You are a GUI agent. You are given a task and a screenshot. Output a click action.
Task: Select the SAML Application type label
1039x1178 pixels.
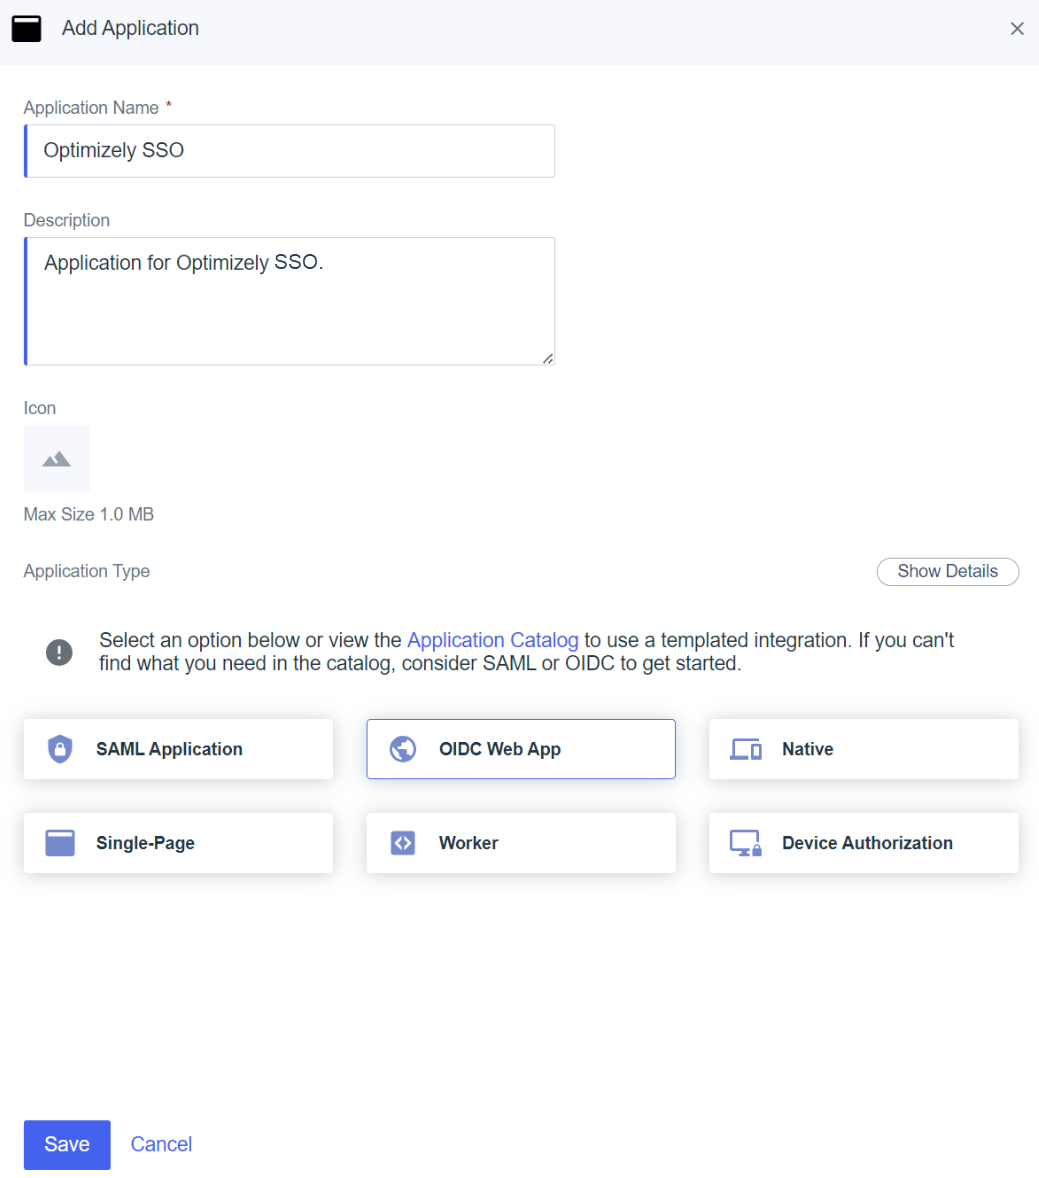(x=169, y=749)
